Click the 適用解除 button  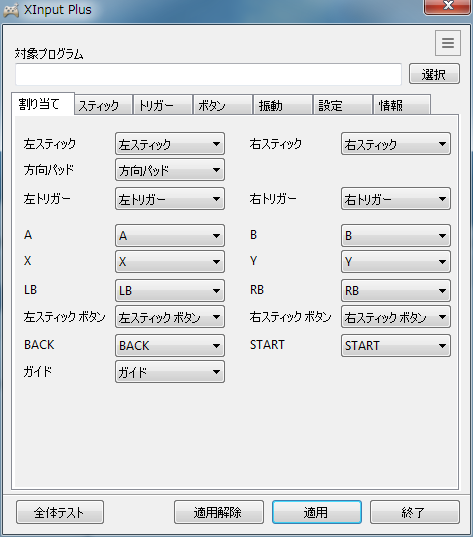click(x=219, y=512)
